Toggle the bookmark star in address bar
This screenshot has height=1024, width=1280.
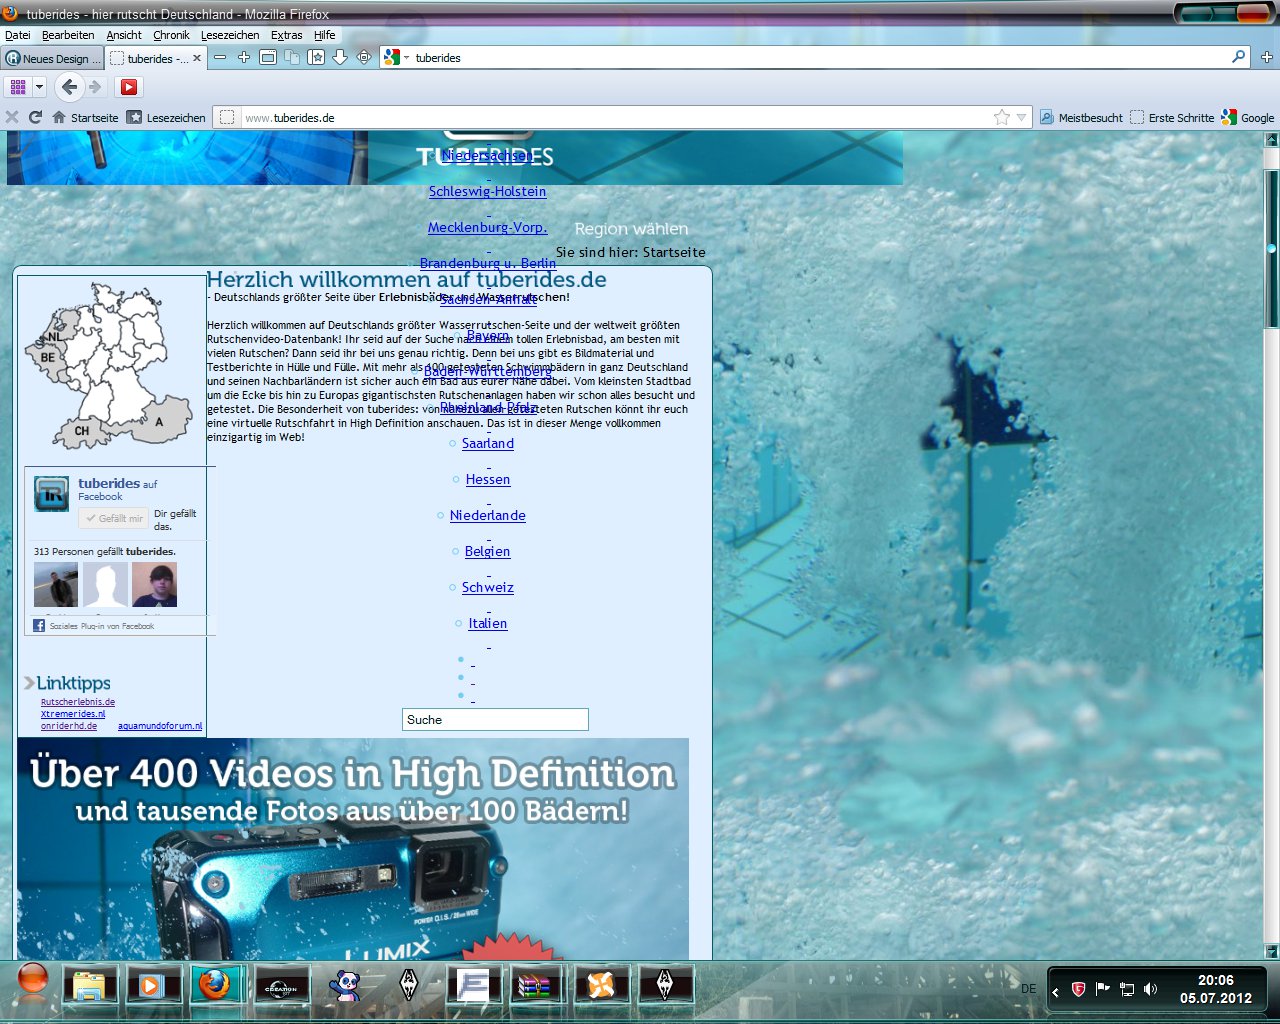1001,117
